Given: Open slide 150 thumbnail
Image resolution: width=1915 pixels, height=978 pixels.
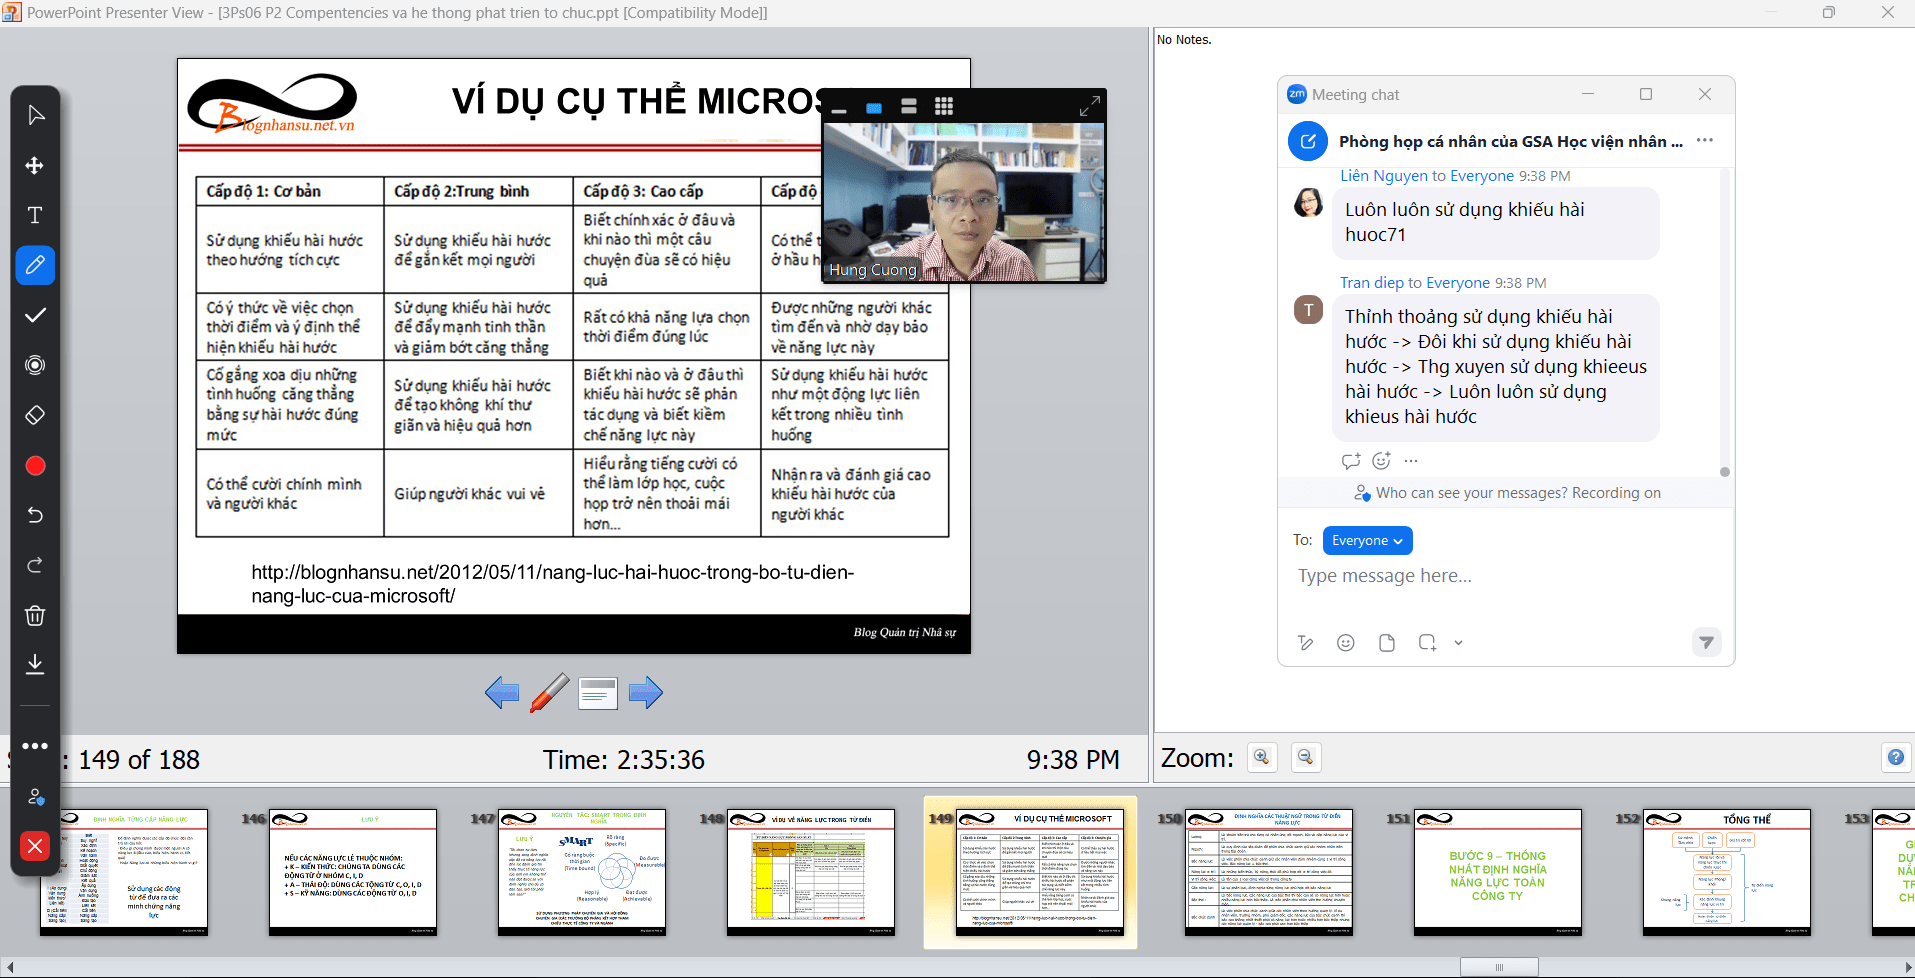Looking at the screenshot, I should pyautogui.click(x=1269, y=872).
